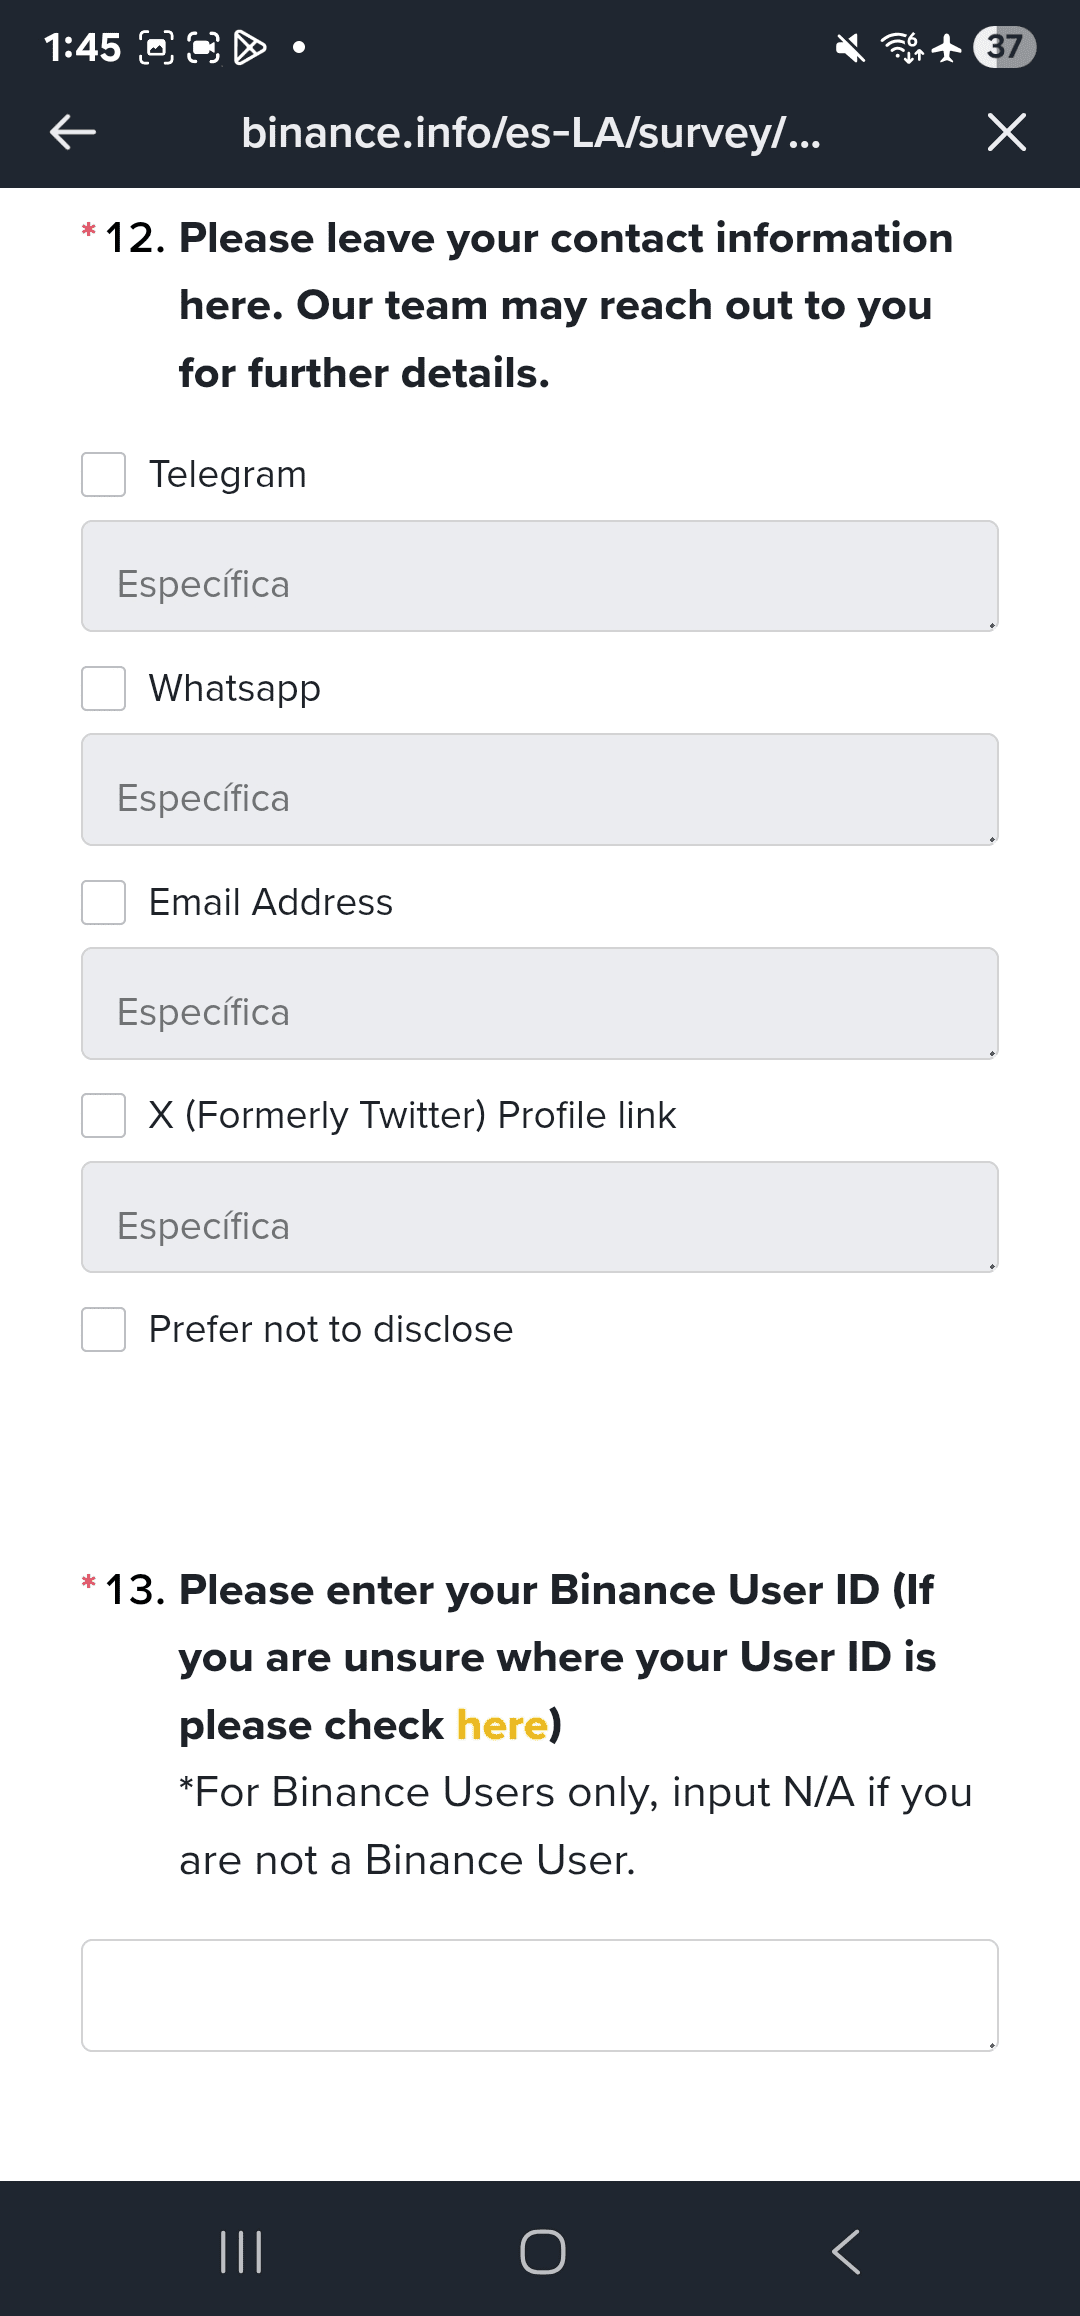Select X (Formerly Twitter) Profile link checkbox
Image resolution: width=1080 pixels, height=2316 pixels.
pyautogui.click(x=104, y=1115)
